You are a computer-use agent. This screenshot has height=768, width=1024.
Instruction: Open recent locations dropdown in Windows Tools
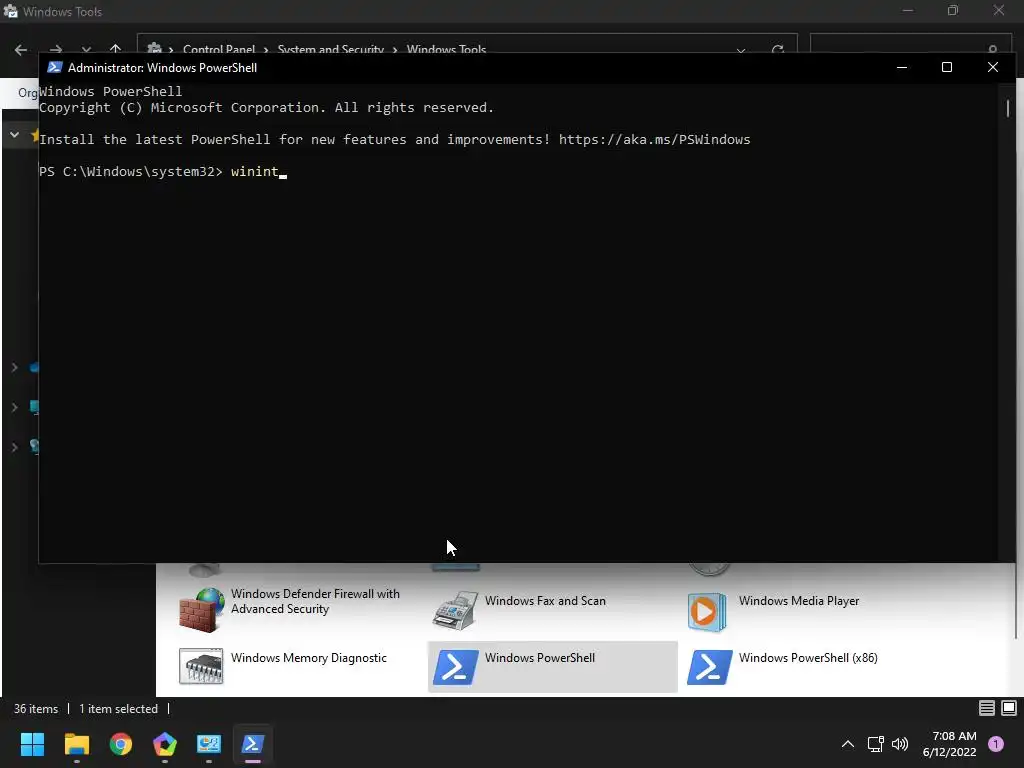click(x=86, y=50)
